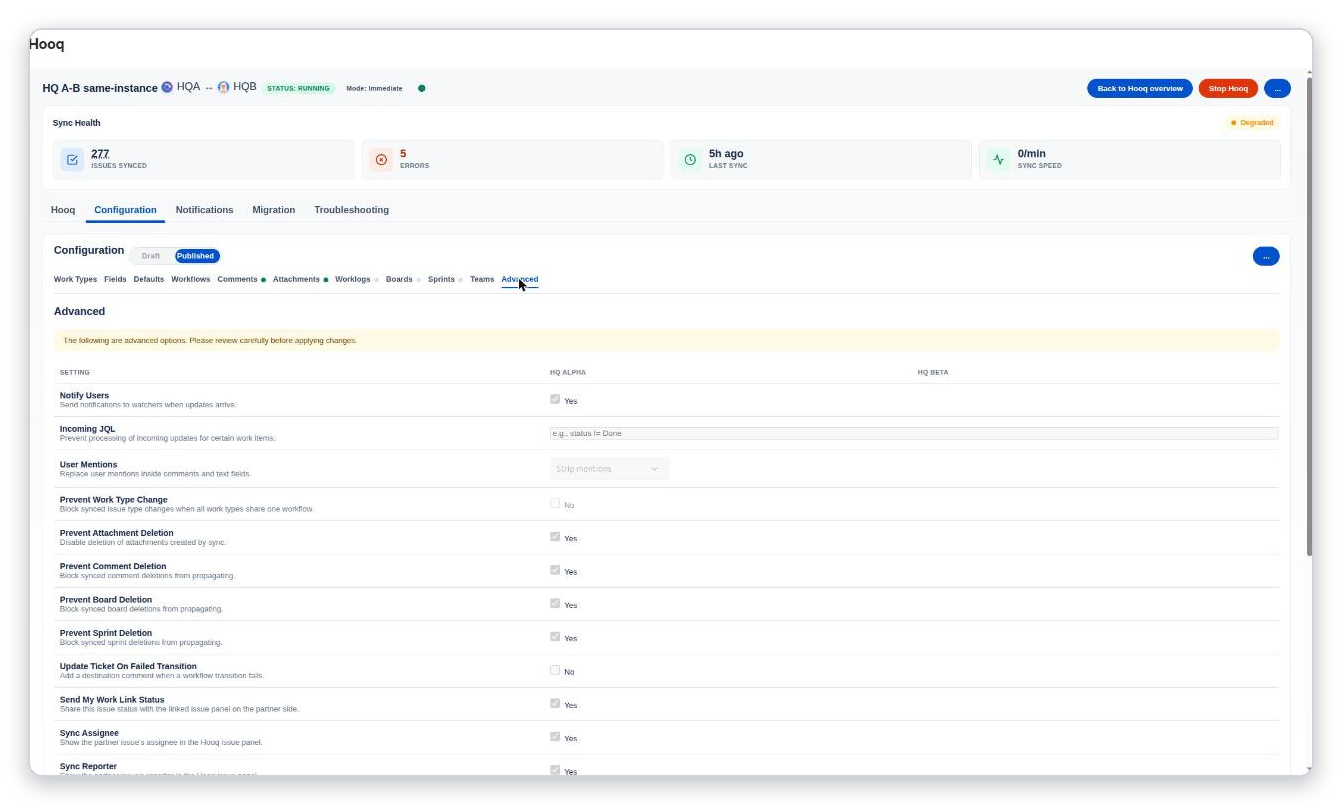Toggle Prevent Comment Deletion checkbox
This screenshot has height=805, width=1342.
tap(555, 570)
